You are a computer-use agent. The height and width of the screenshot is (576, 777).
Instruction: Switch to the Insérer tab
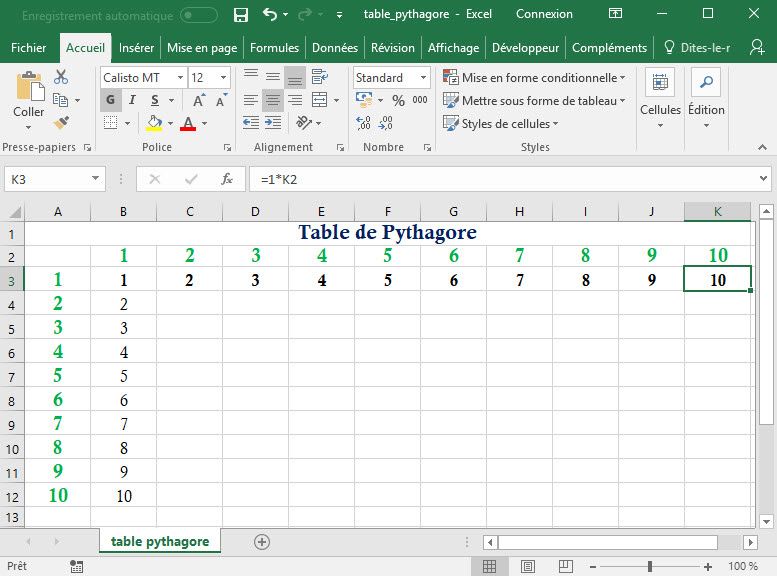[136, 48]
